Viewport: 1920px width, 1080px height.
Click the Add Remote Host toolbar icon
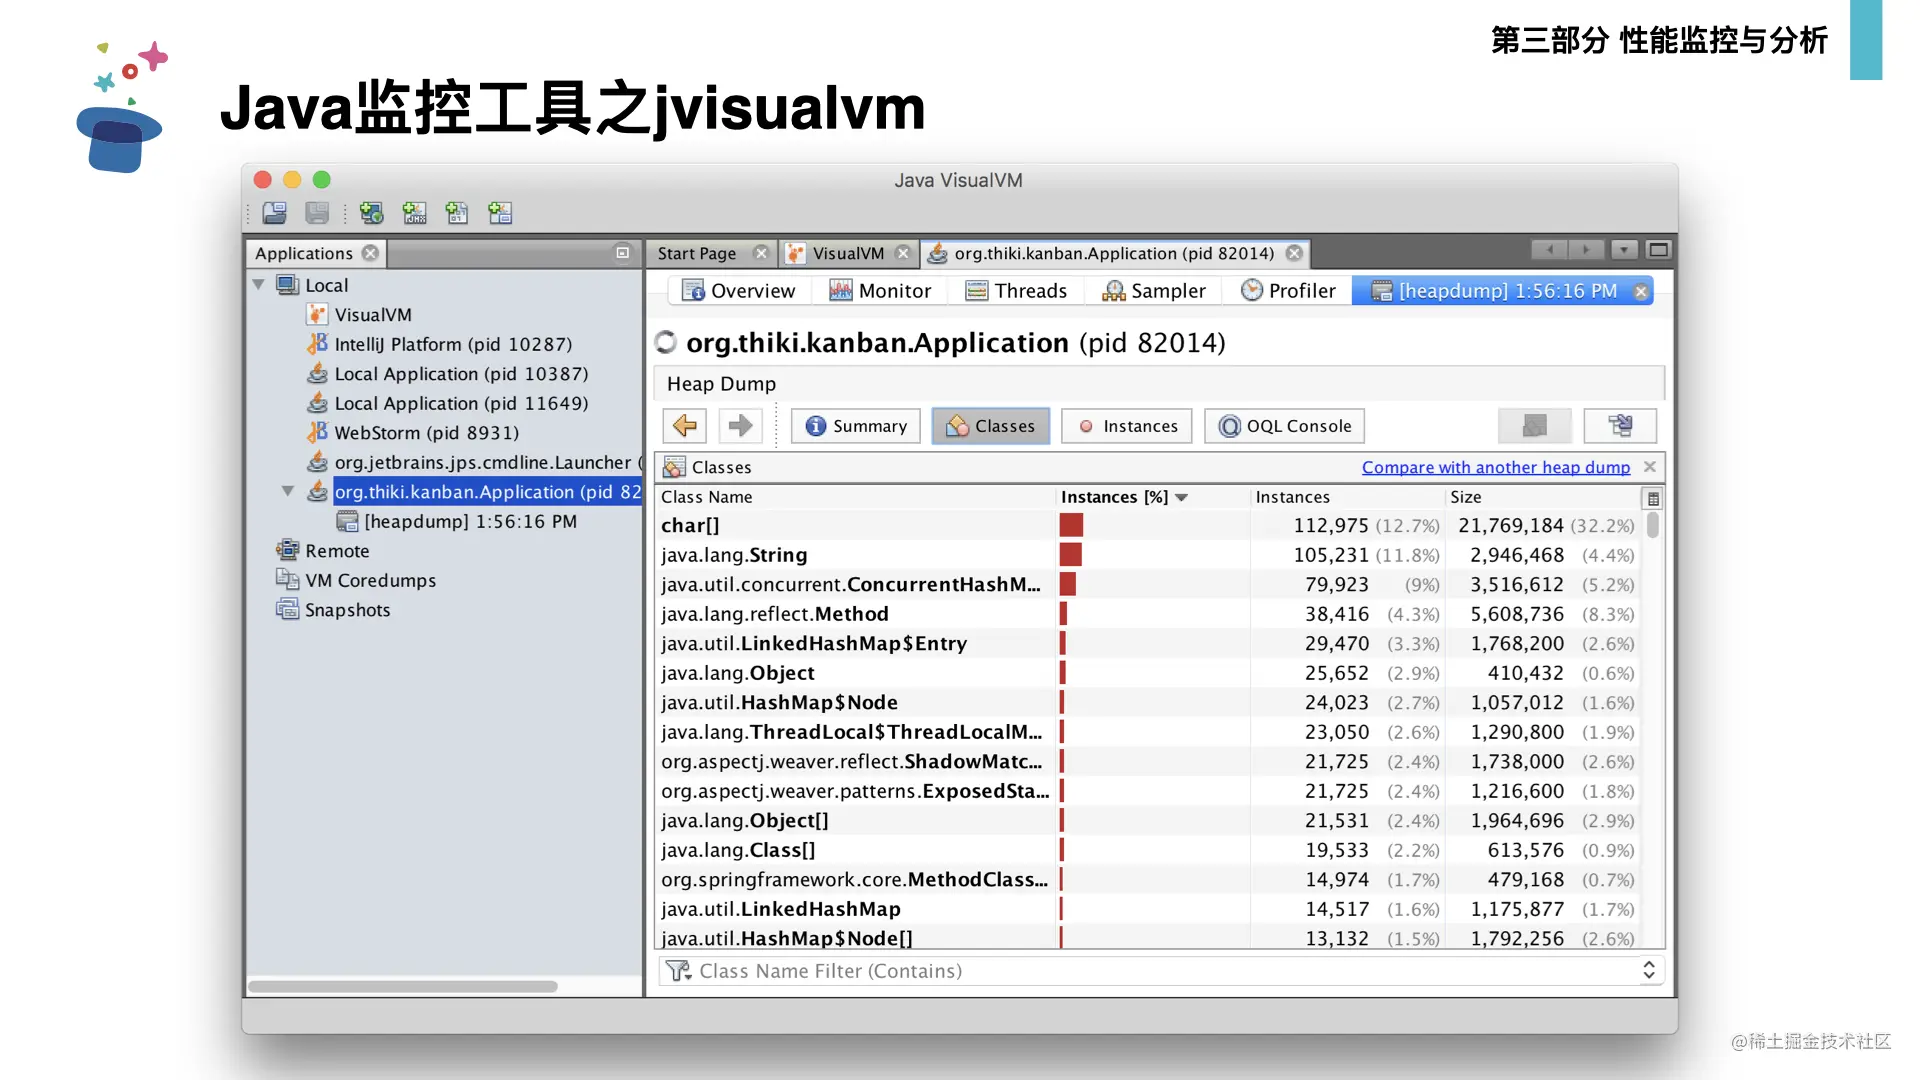(371, 213)
